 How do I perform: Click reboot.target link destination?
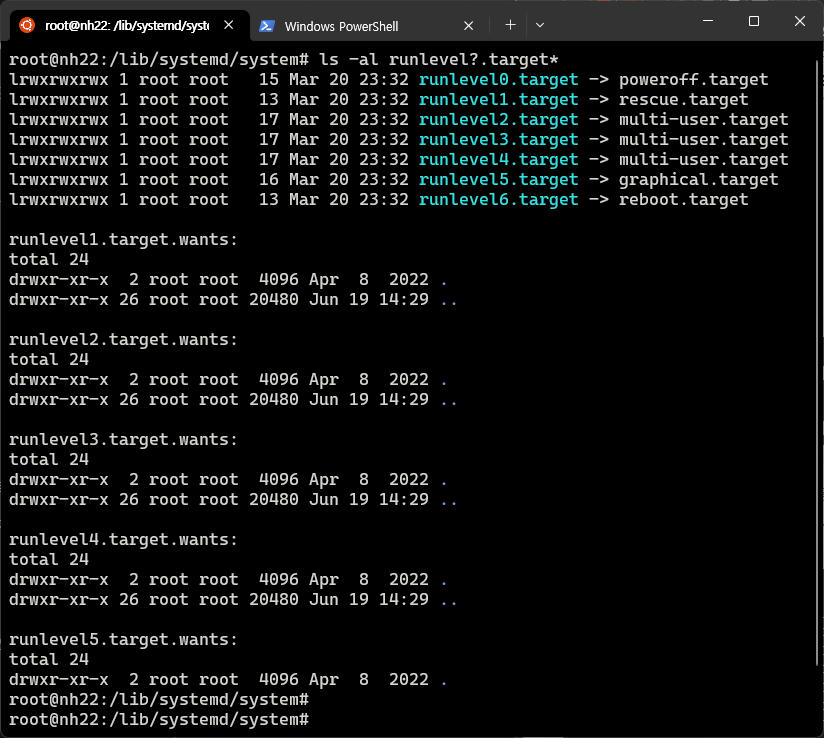683,199
